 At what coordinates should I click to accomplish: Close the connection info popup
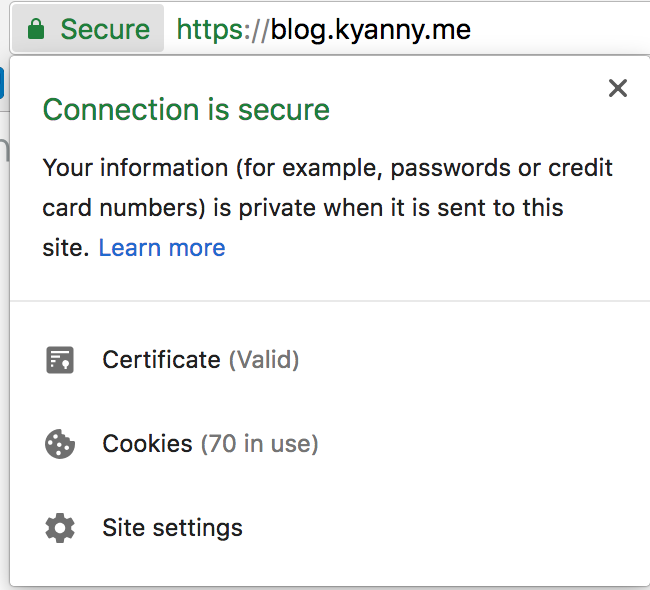click(x=618, y=88)
